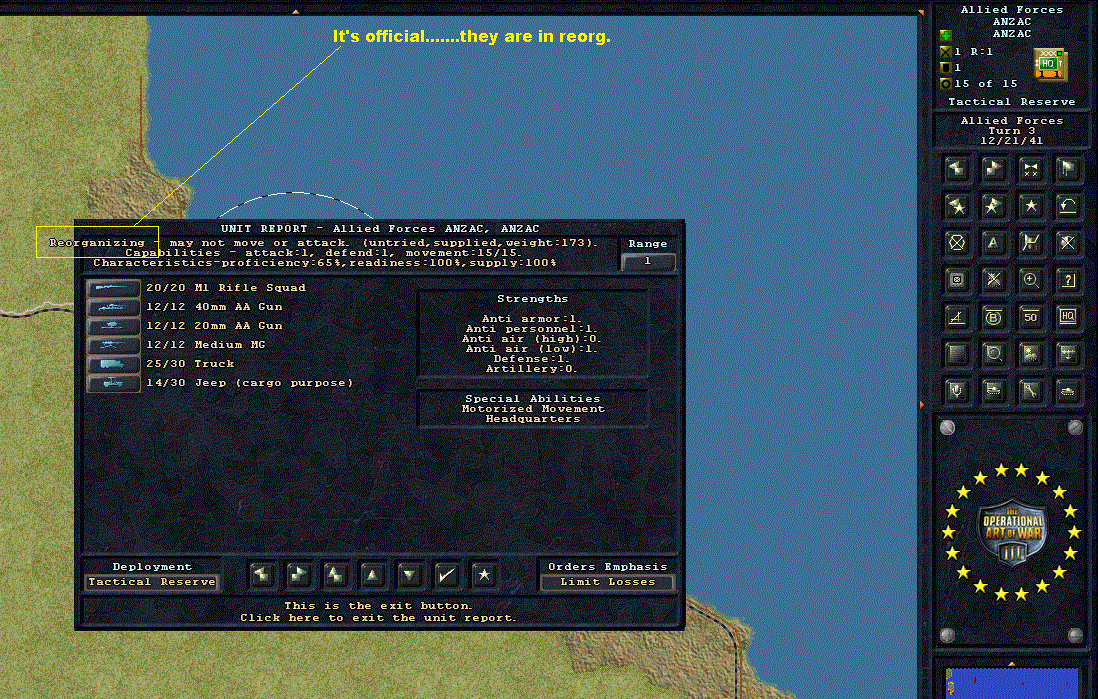Viewport: 1098px width, 699px height.
Task: Click the curve graph icon beside the A
Action: coord(1031,243)
